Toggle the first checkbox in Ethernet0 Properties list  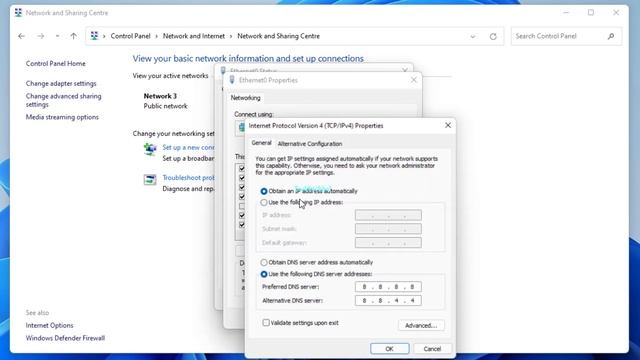click(x=242, y=168)
